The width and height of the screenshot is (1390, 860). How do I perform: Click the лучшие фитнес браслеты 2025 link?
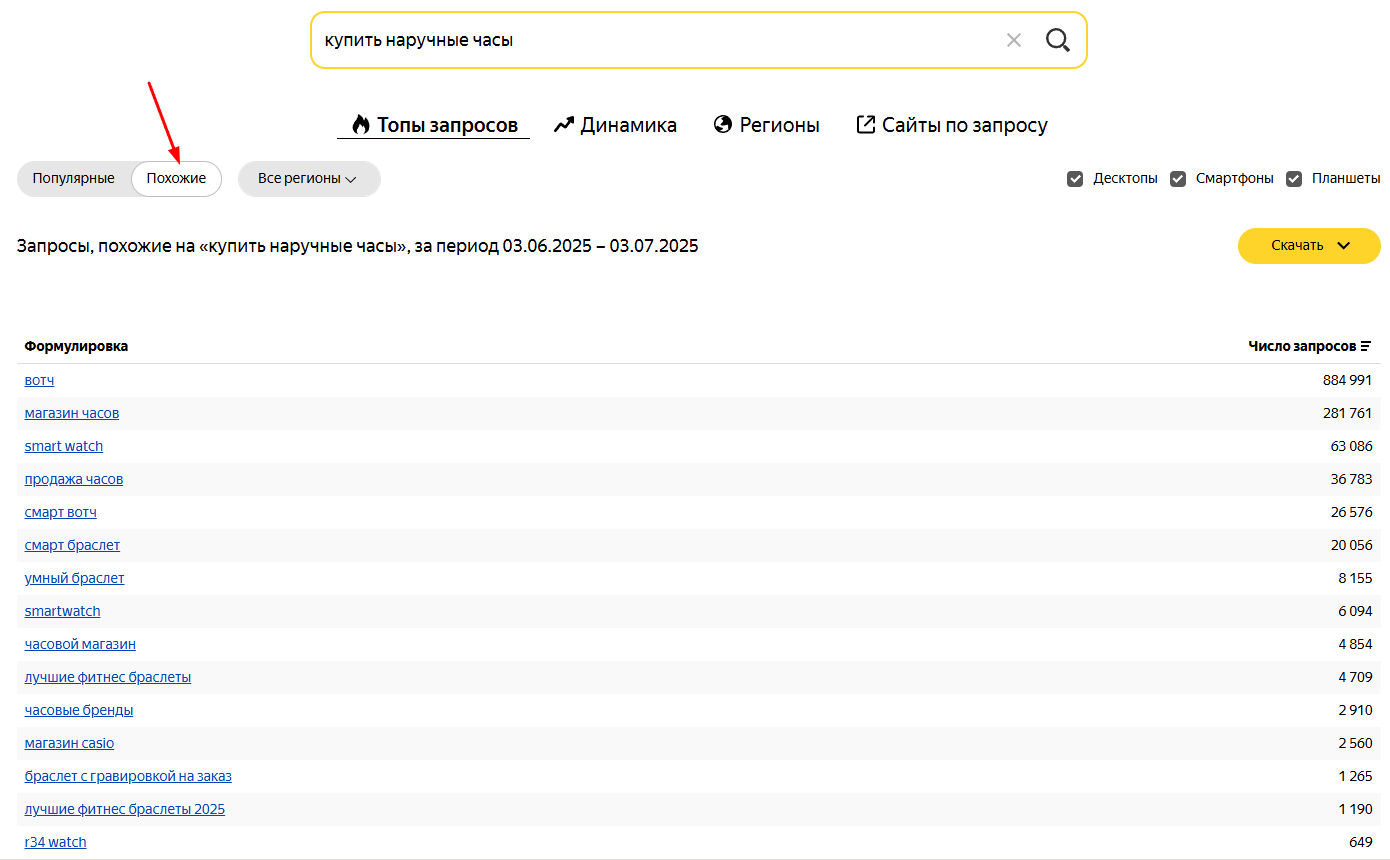coord(125,809)
